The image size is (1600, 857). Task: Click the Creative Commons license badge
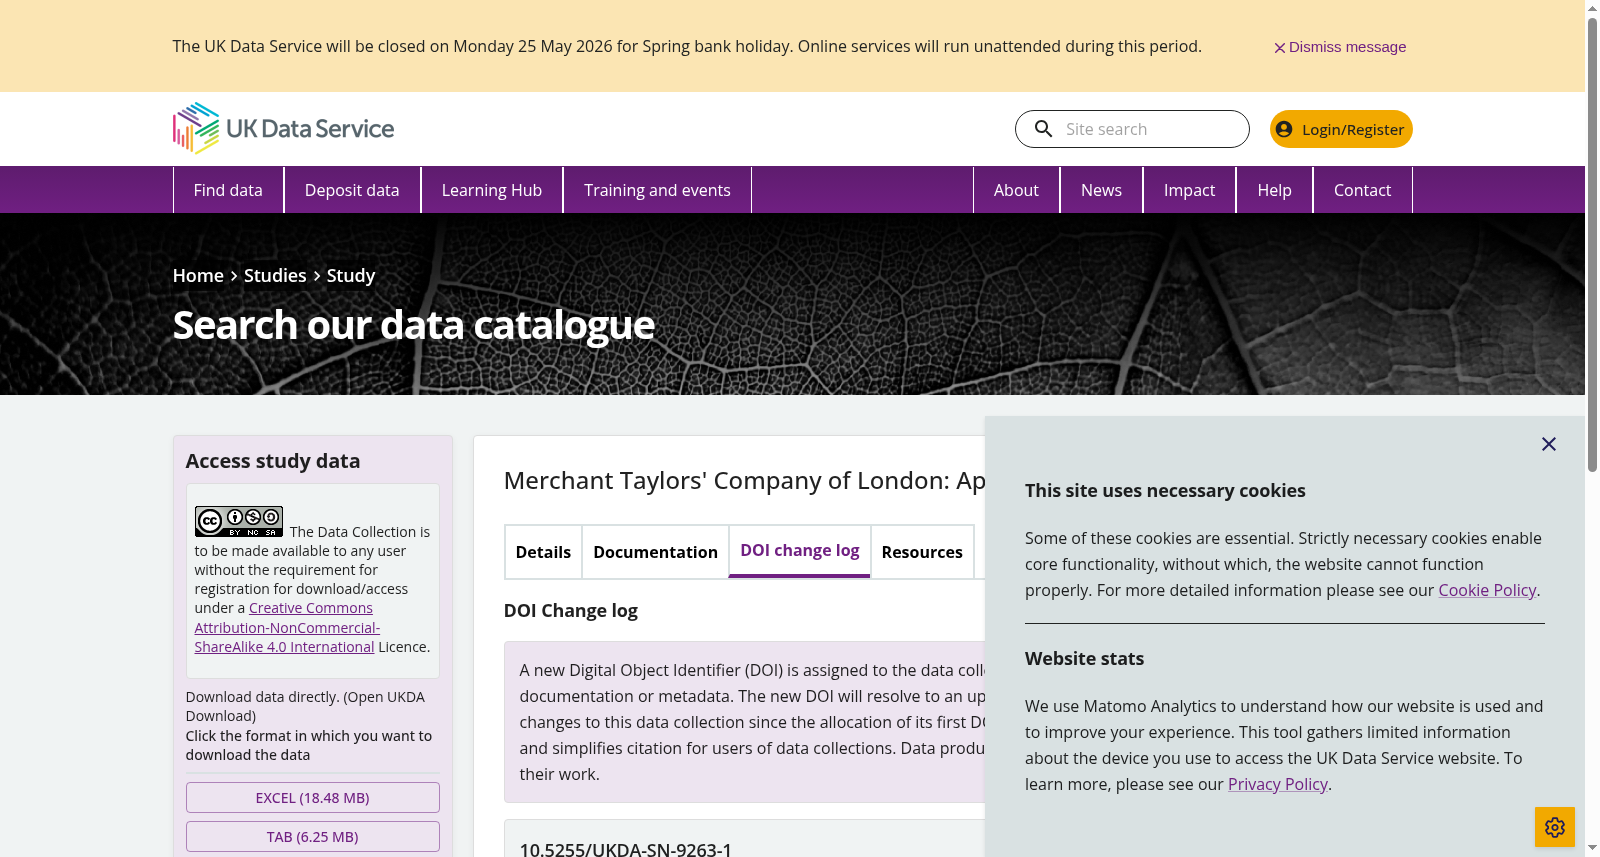239,521
